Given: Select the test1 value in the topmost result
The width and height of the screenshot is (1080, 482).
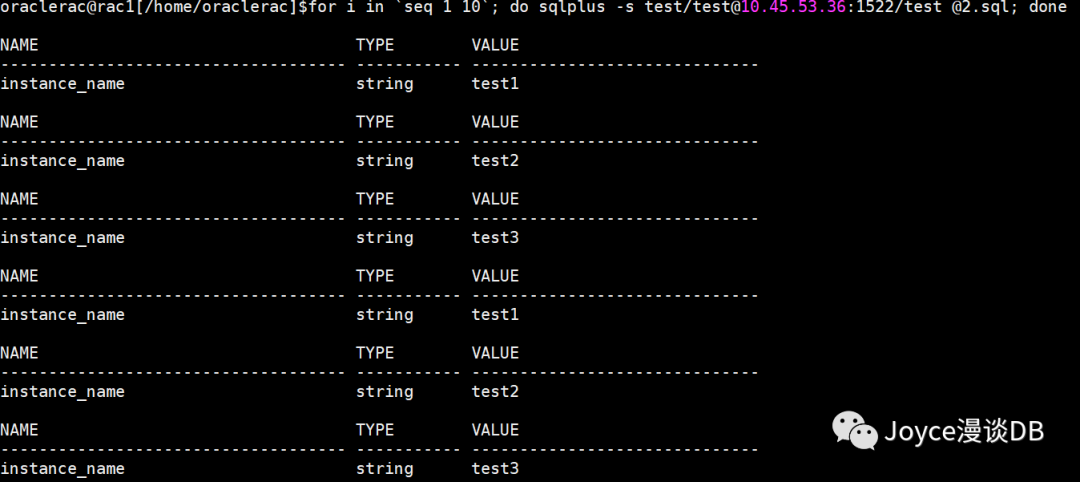Looking at the screenshot, I should pos(495,84).
